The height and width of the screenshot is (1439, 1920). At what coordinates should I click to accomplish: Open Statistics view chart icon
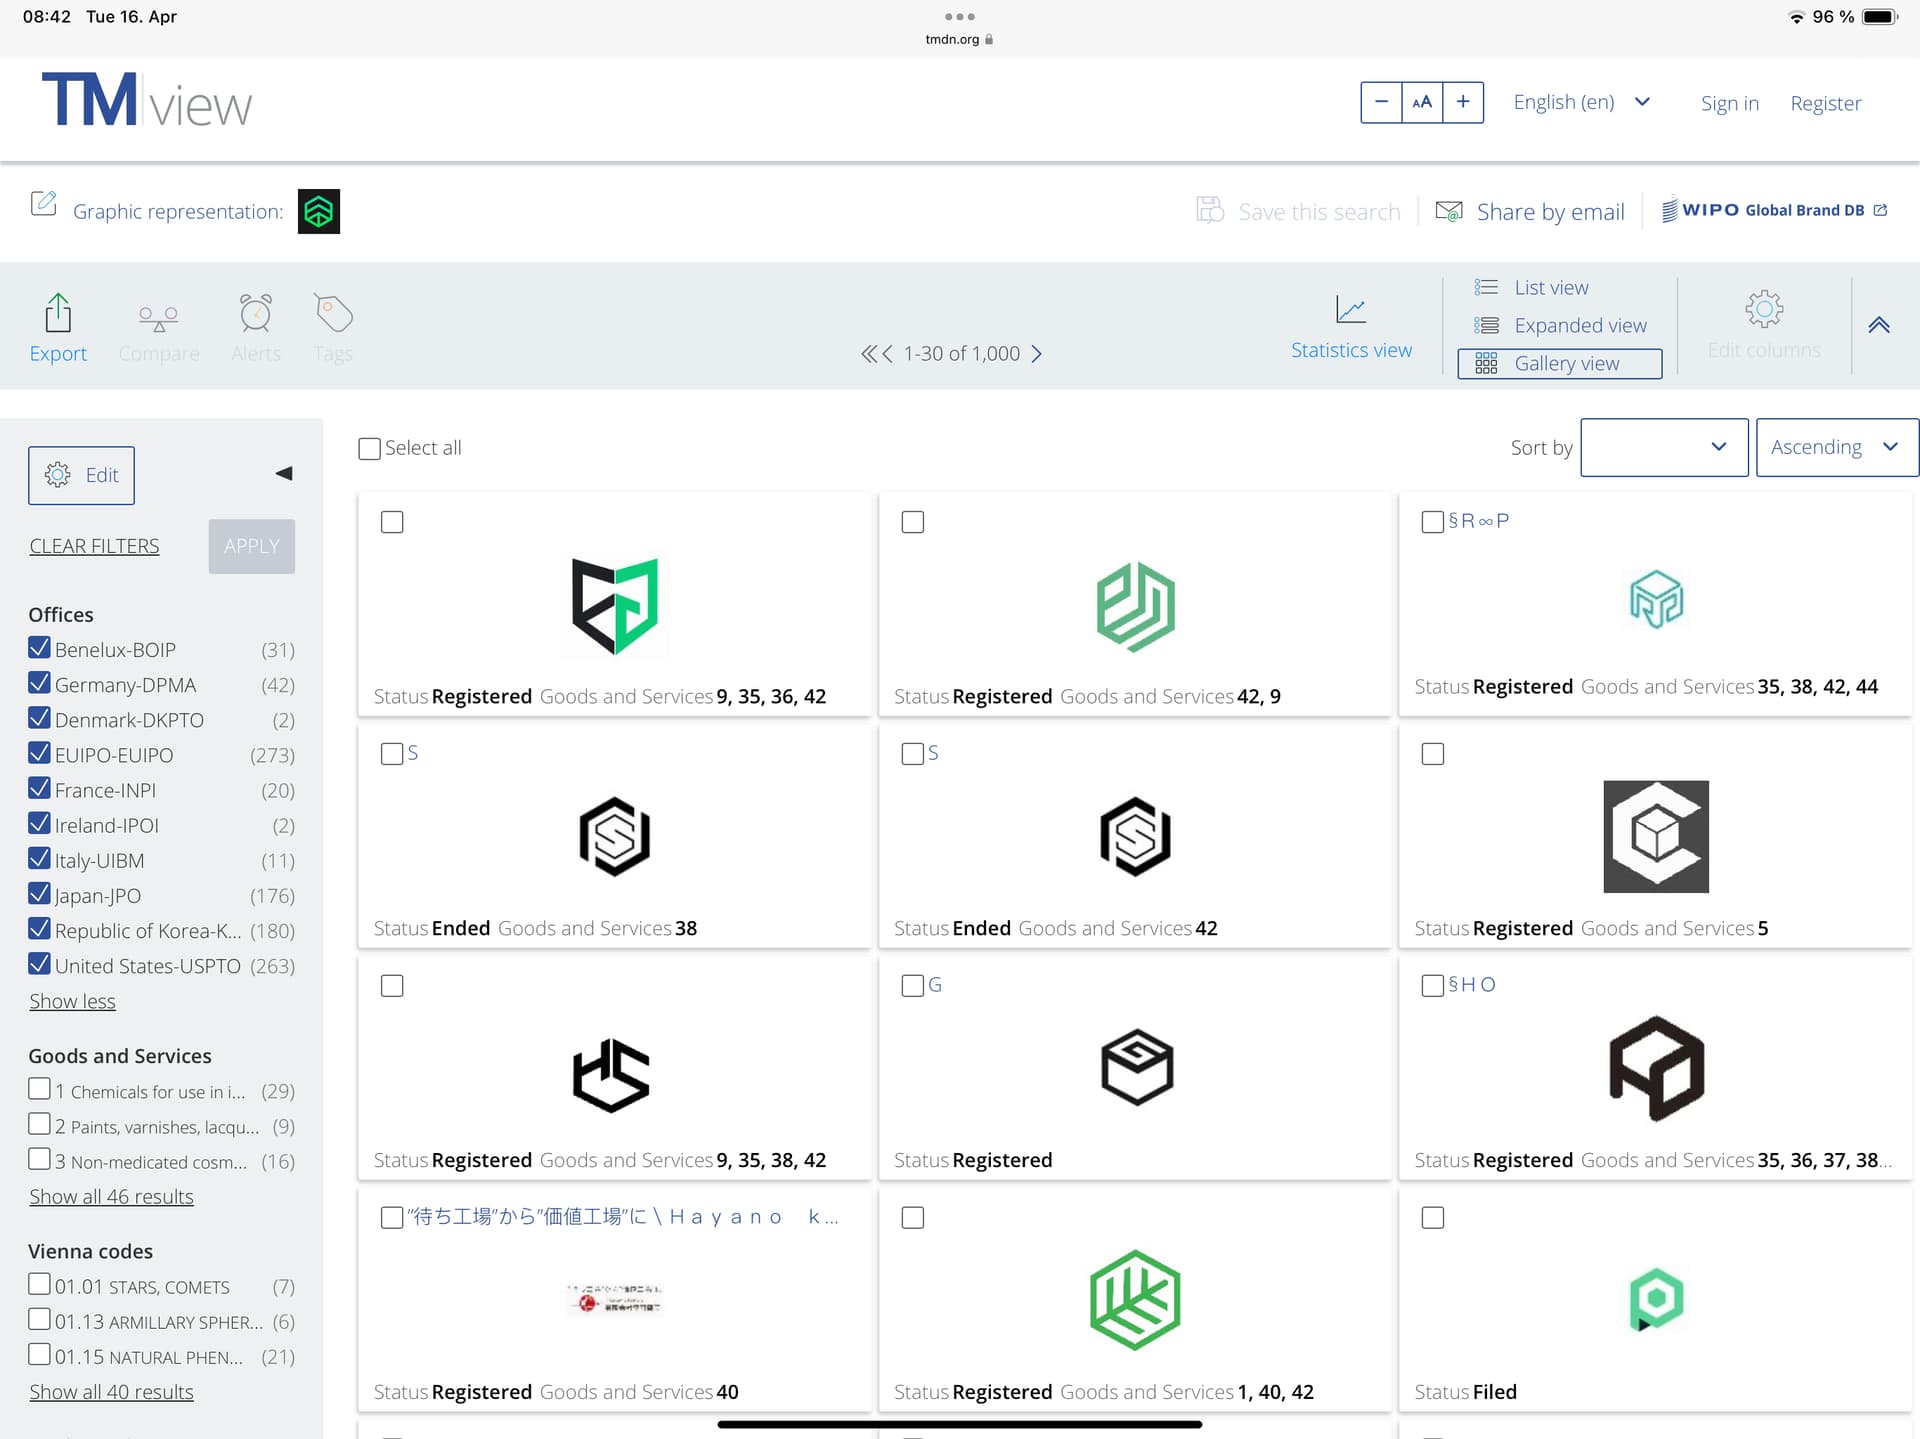point(1351,309)
